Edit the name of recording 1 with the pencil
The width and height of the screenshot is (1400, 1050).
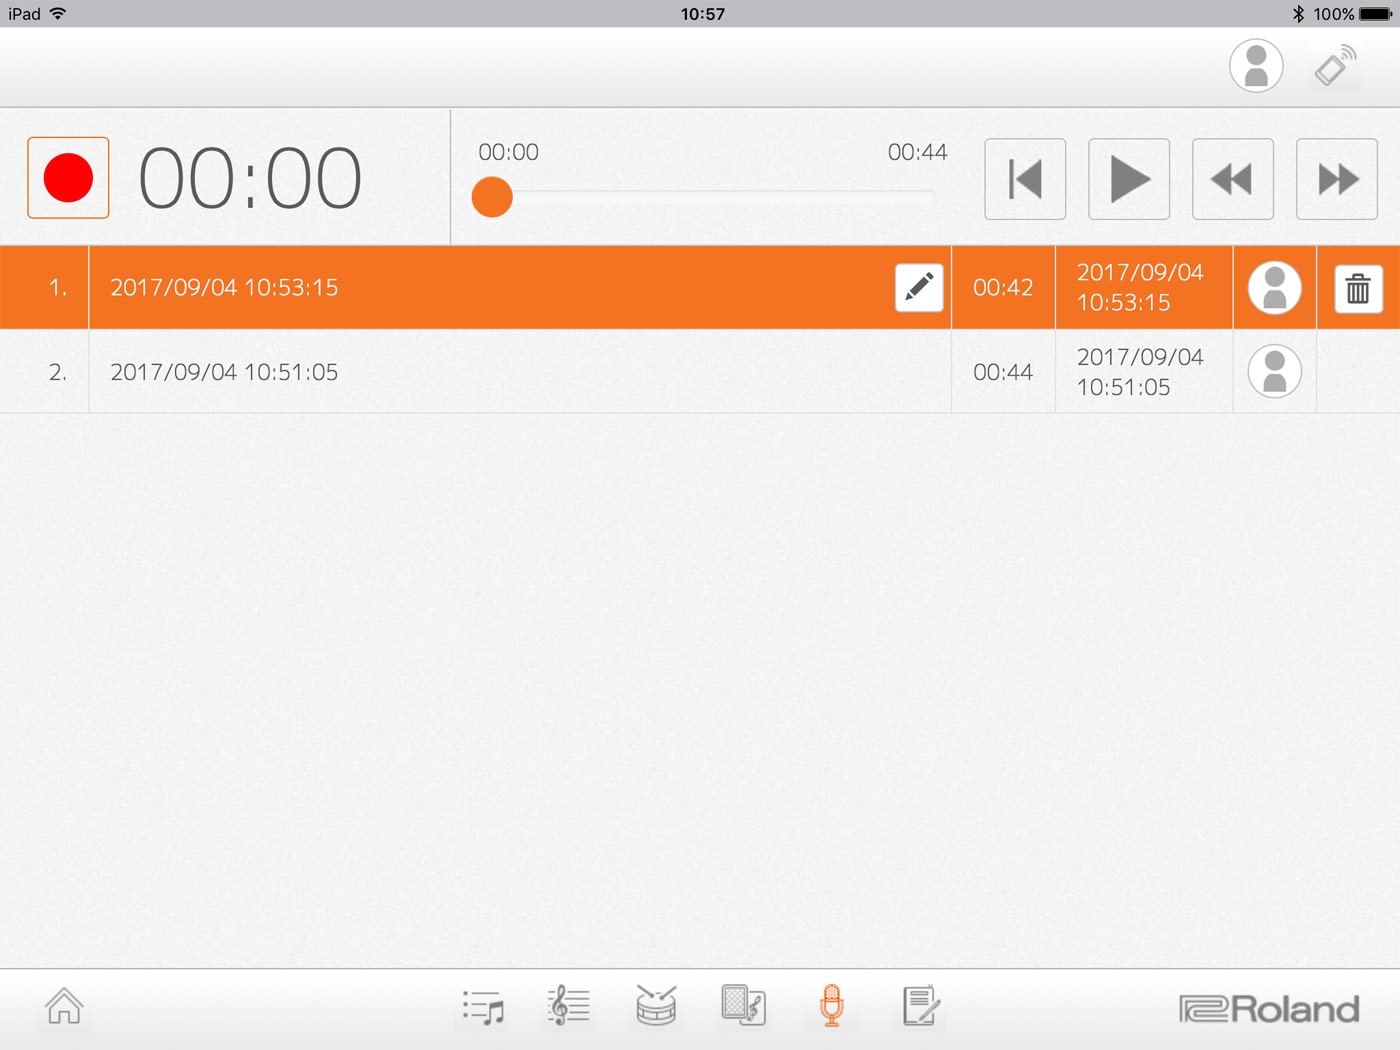(x=919, y=288)
